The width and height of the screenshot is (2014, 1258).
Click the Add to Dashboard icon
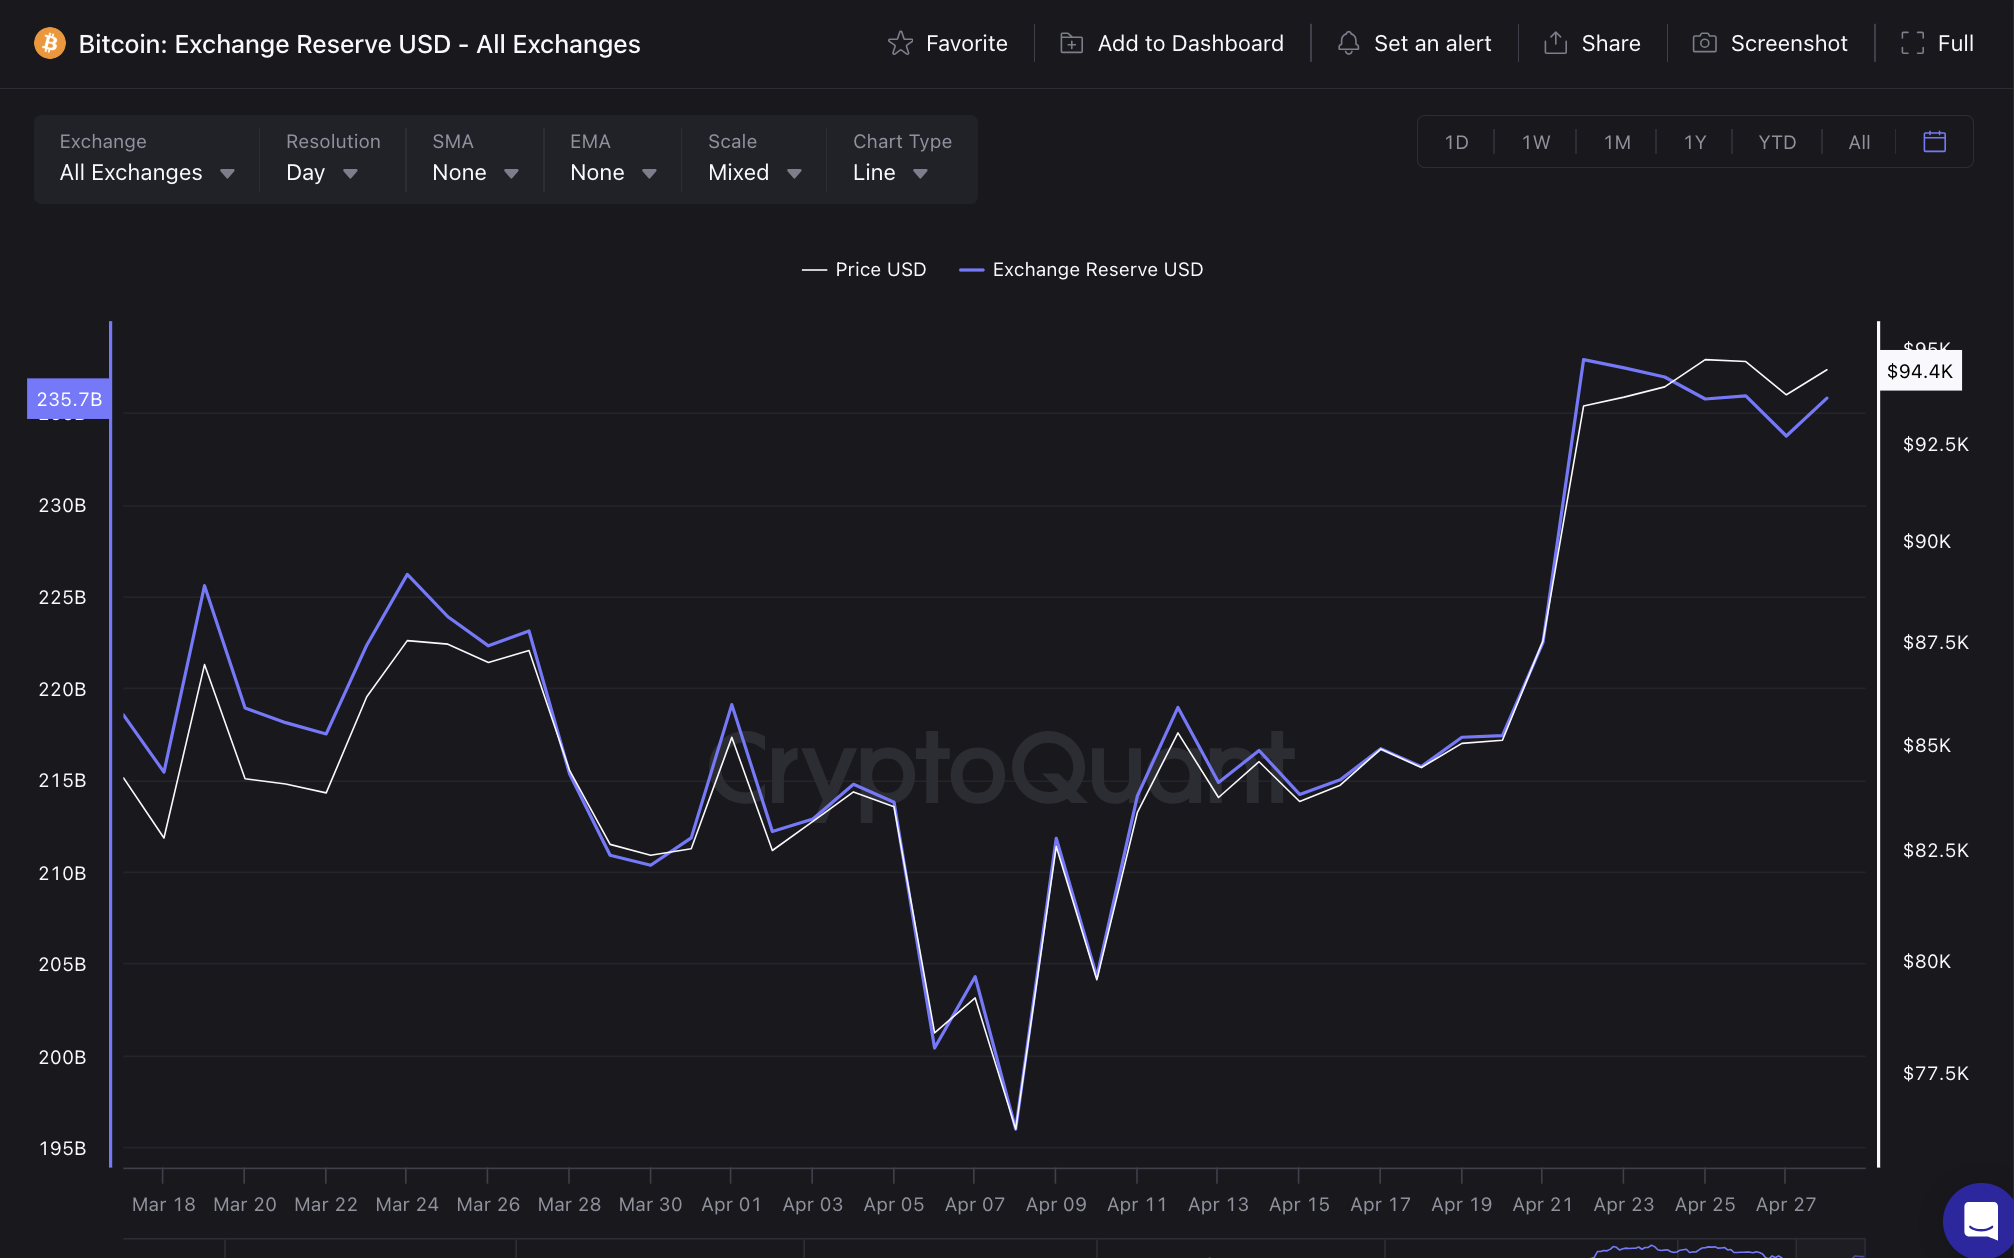[x=1071, y=43]
